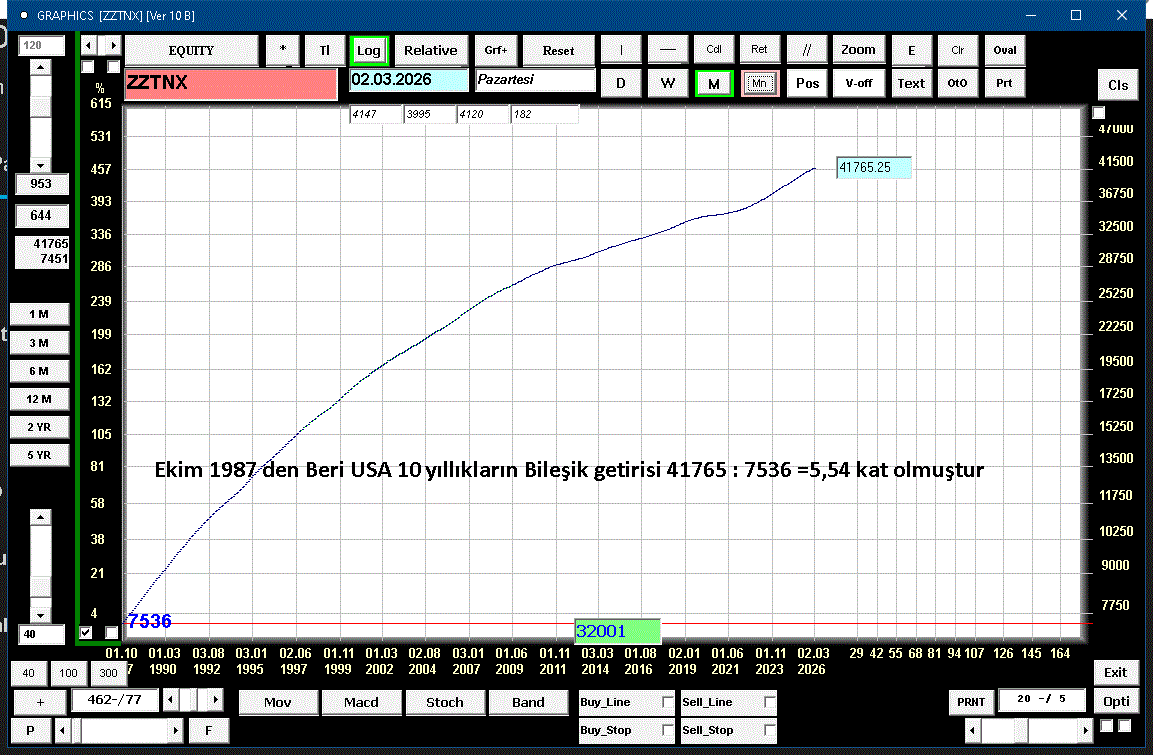Screen dimensions: 1153x755
Task: Select the 12 M period button
Action: click(x=39, y=399)
